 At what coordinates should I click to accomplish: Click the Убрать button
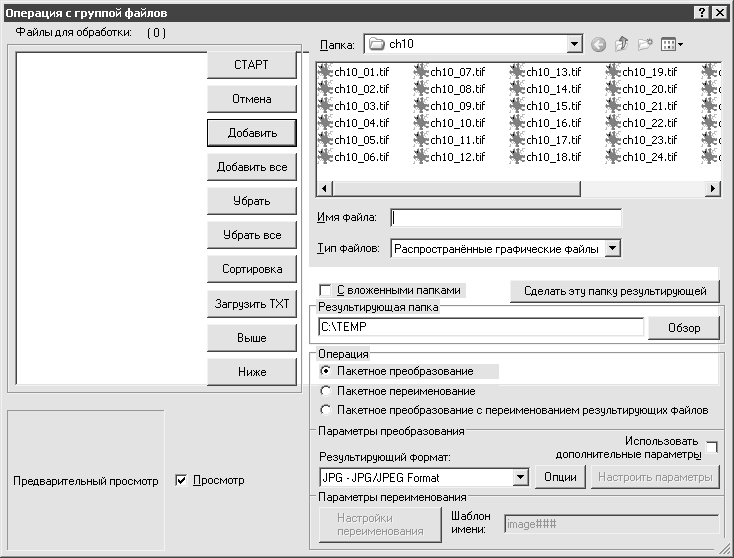point(251,201)
